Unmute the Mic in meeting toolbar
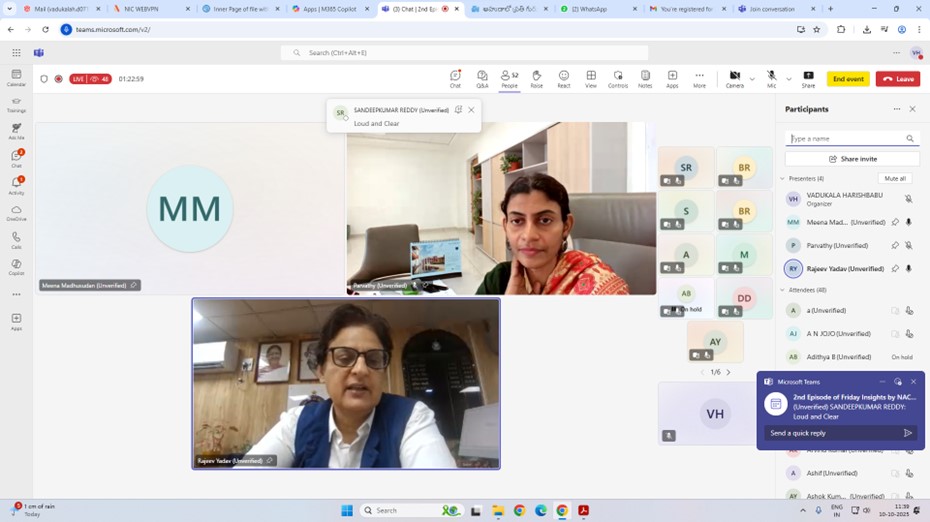Image resolution: width=930 pixels, height=522 pixels. pyautogui.click(x=771, y=78)
